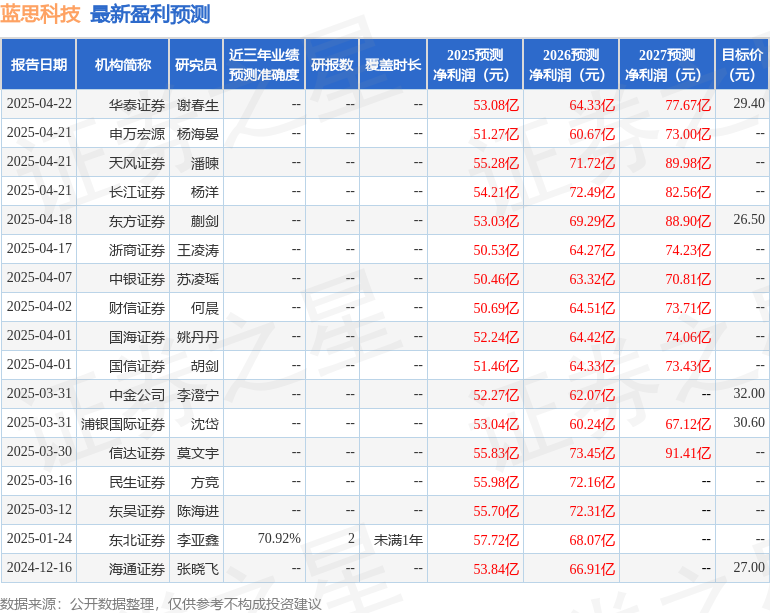Image resolution: width=770 pixels, height=613 pixels.
Task: Click the 最新盈利预测 heading
Action: [150, 14]
